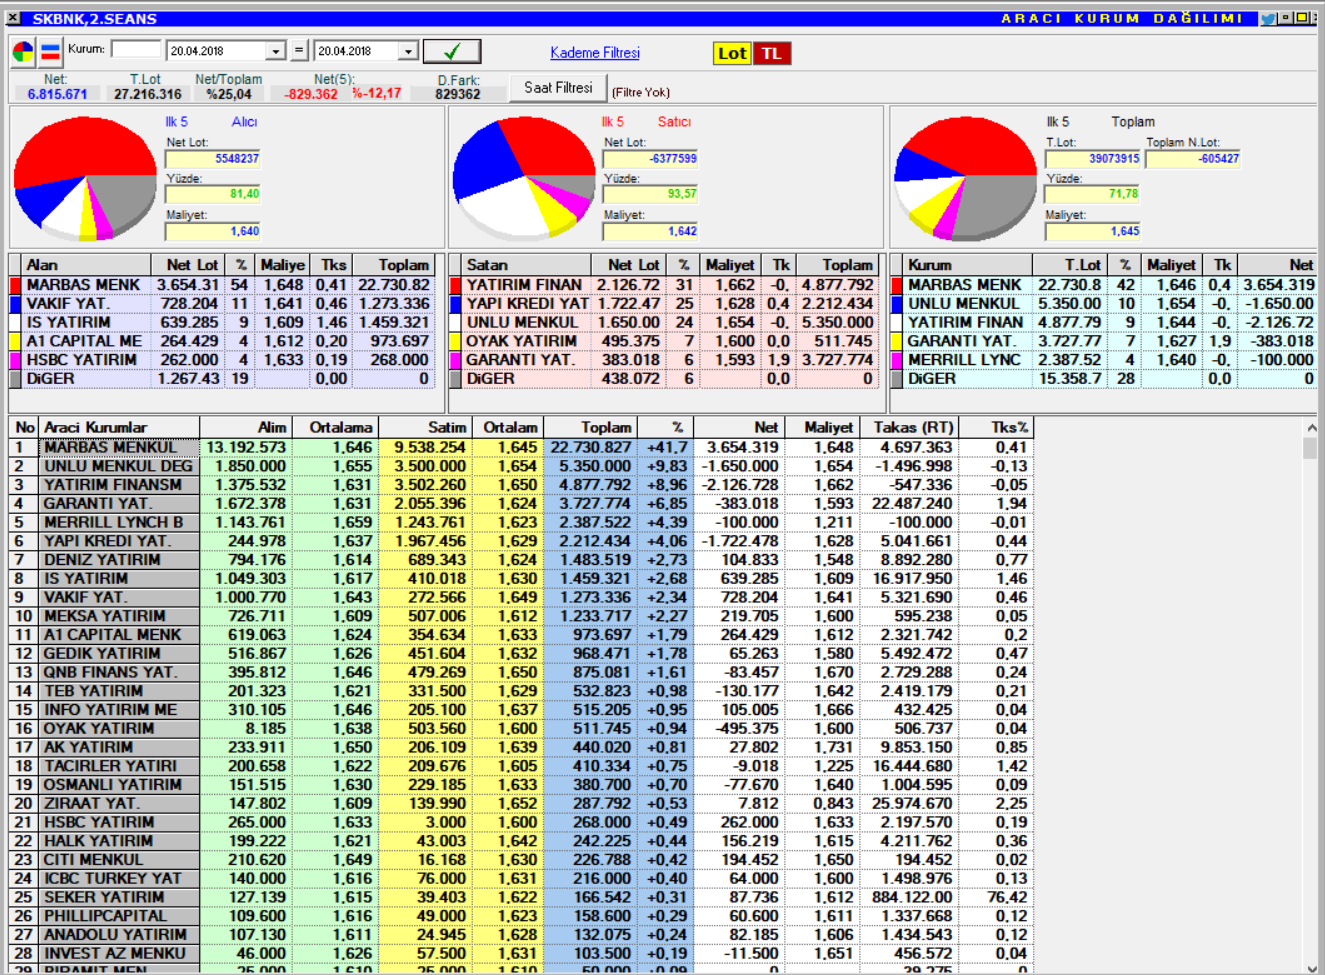This screenshot has width=1325, height=975.
Task: Click the Twitter bird icon in title bar
Action: 1267,18
